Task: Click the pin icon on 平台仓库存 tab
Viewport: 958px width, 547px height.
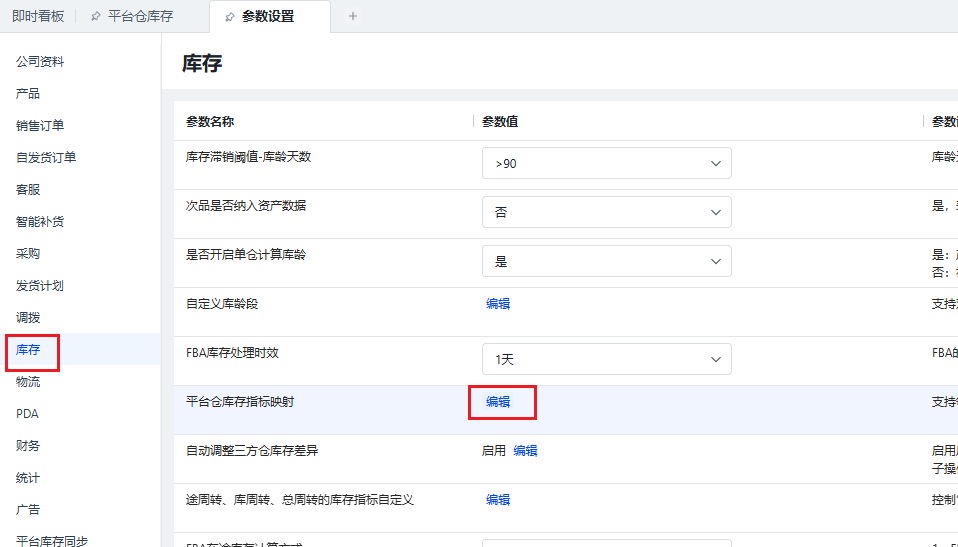Action: tap(95, 17)
